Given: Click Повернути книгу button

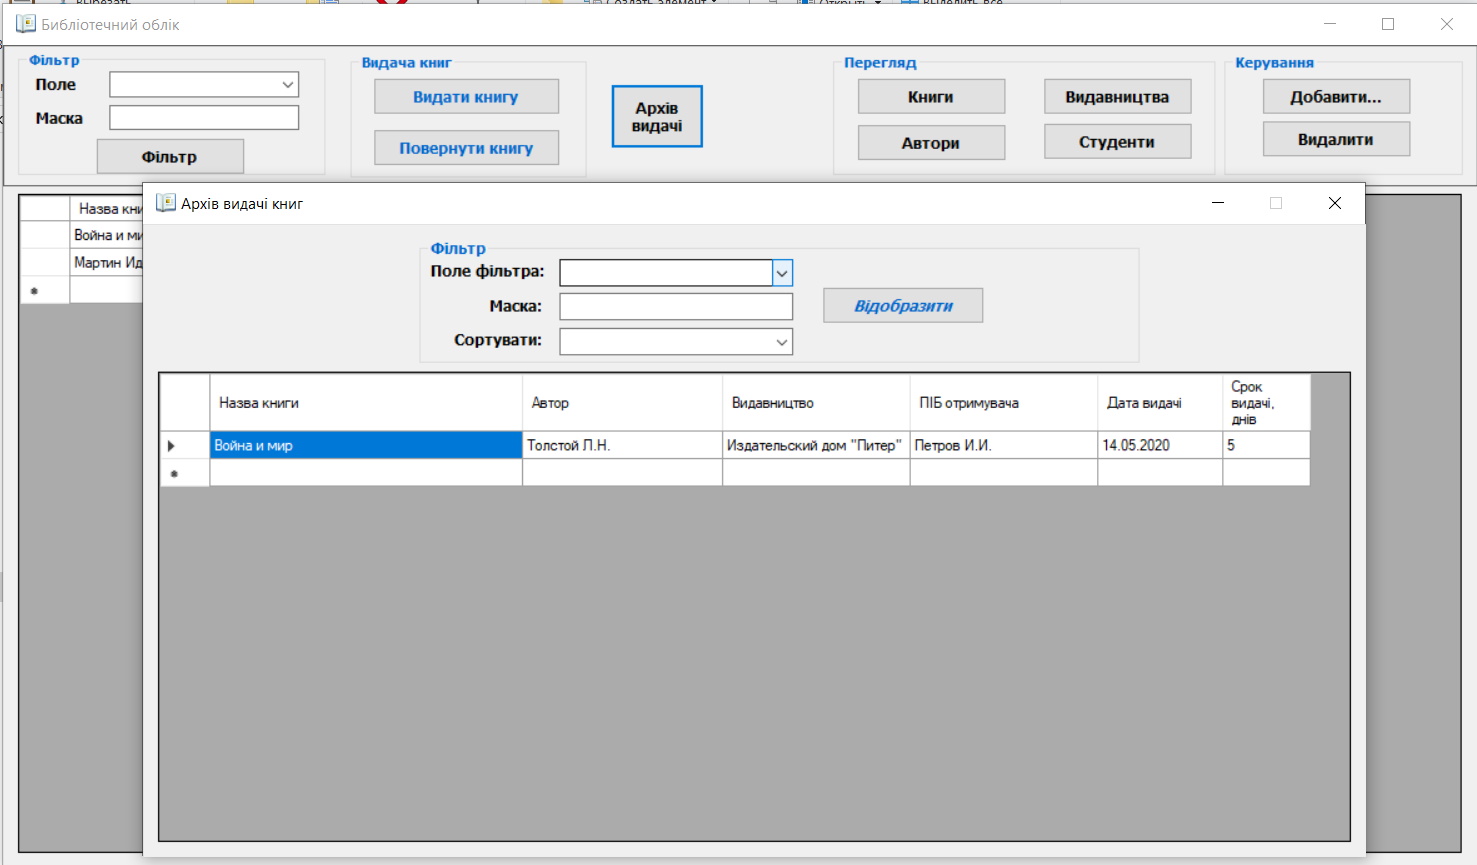Looking at the screenshot, I should [466, 148].
